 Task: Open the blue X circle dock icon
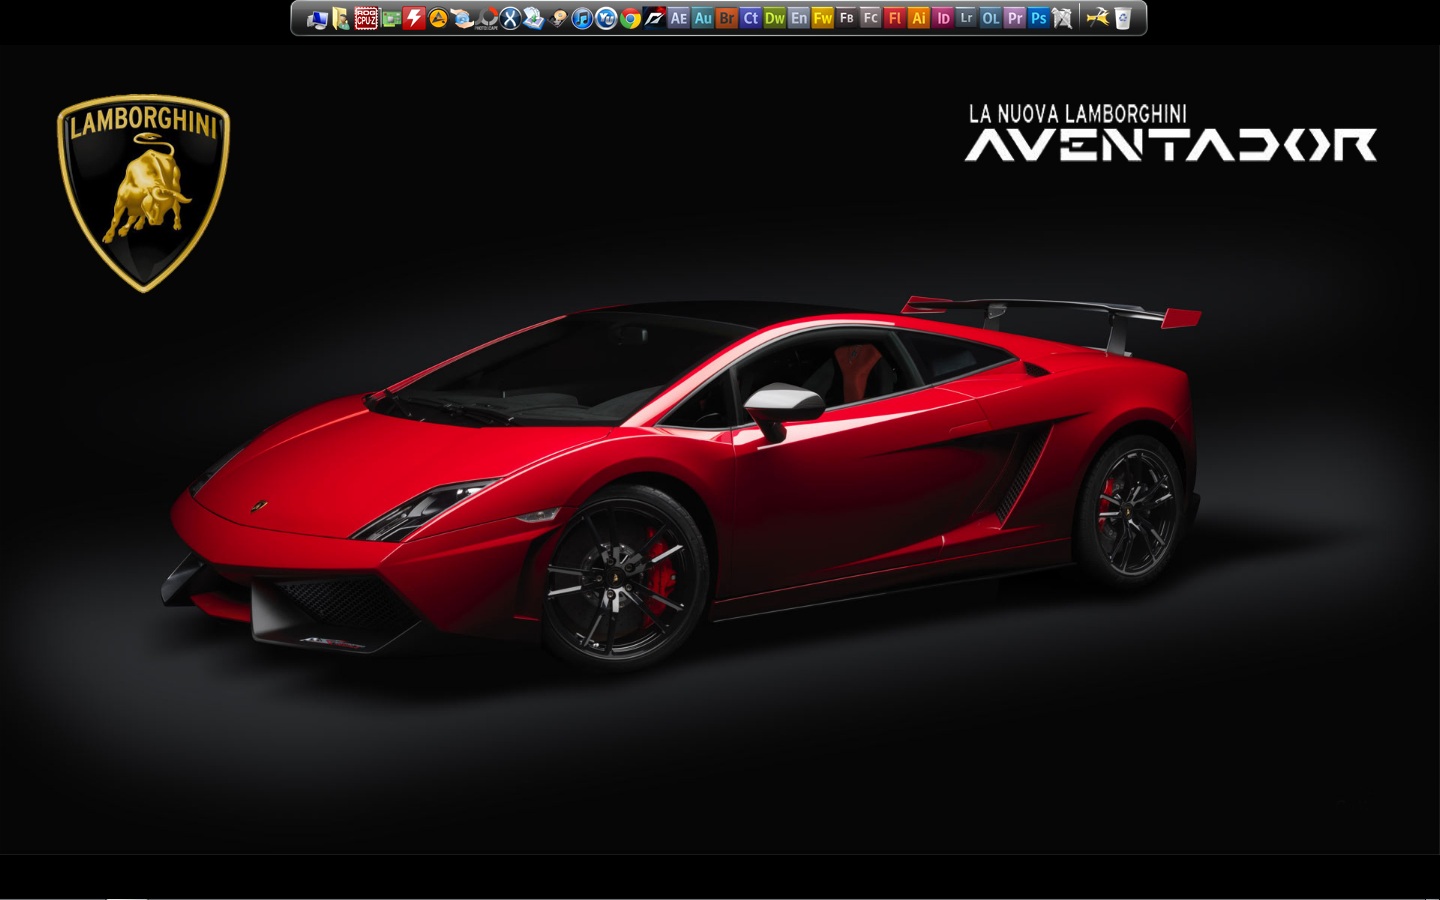tap(510, 18)
